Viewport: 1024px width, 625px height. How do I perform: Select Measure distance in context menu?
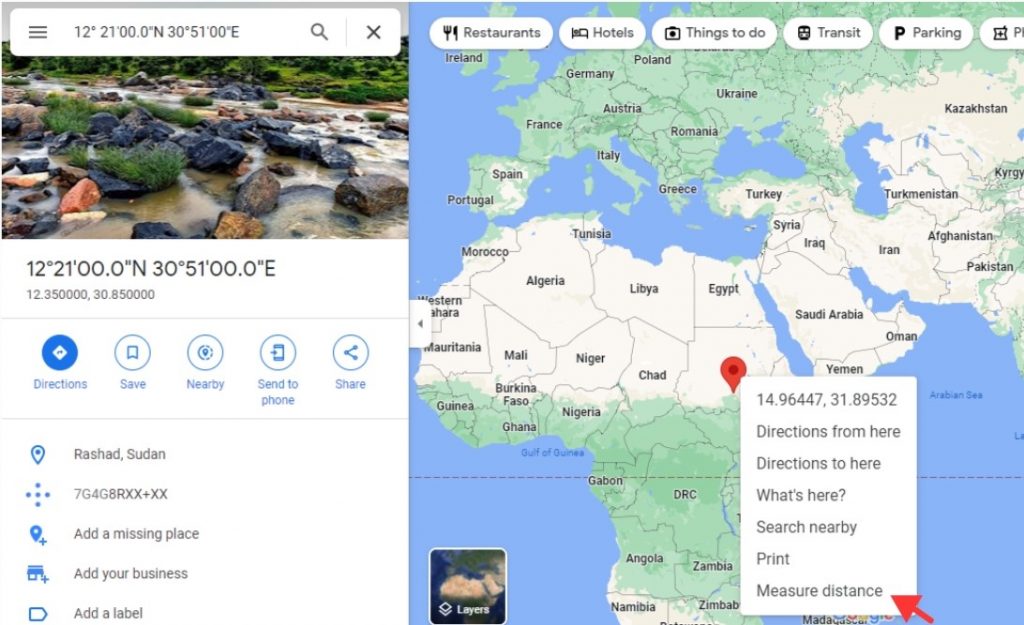click(819, 590)
